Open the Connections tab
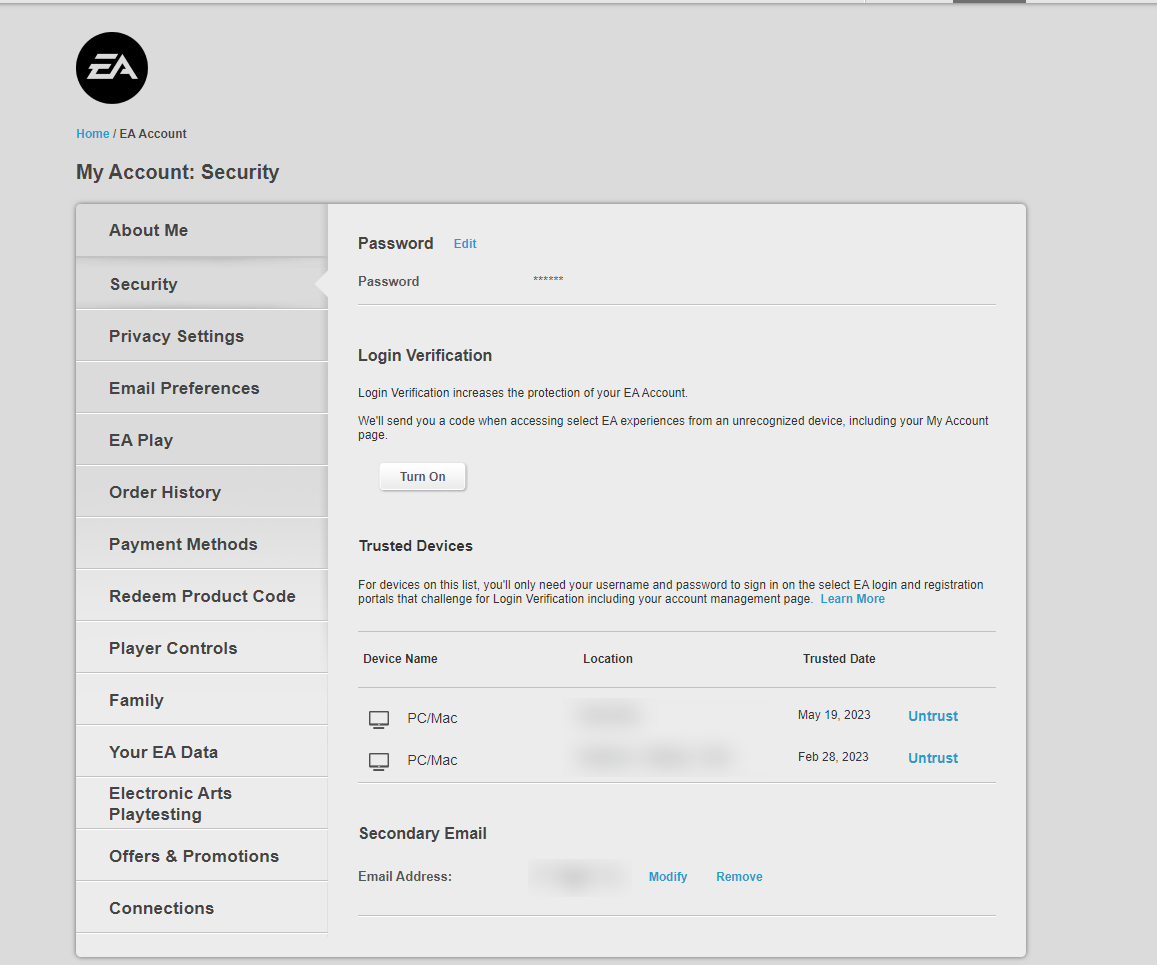1157x965 pixels. (x=161, y=908)
